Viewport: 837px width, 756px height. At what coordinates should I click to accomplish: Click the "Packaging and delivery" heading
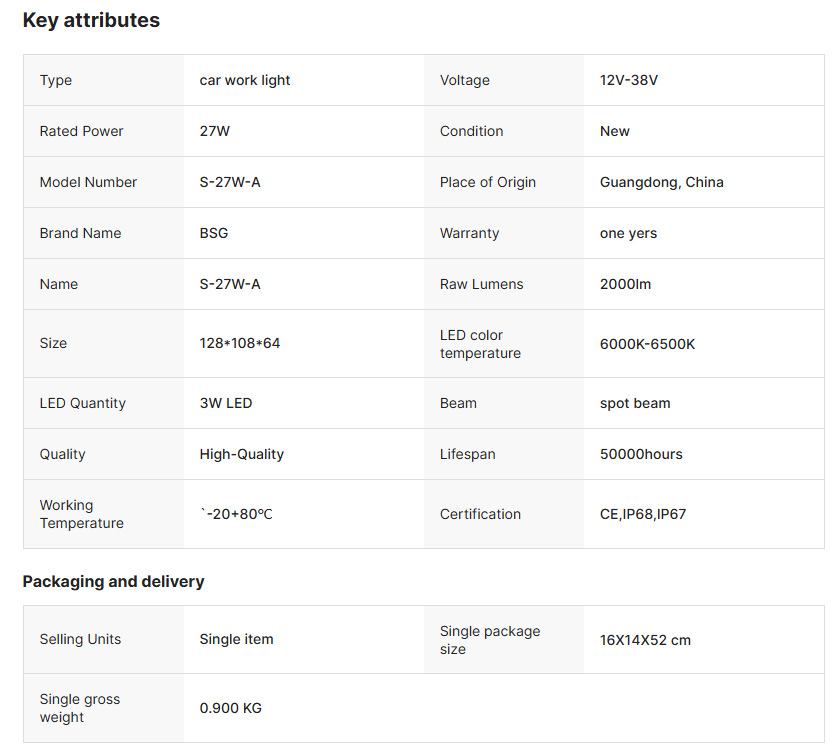113,581
